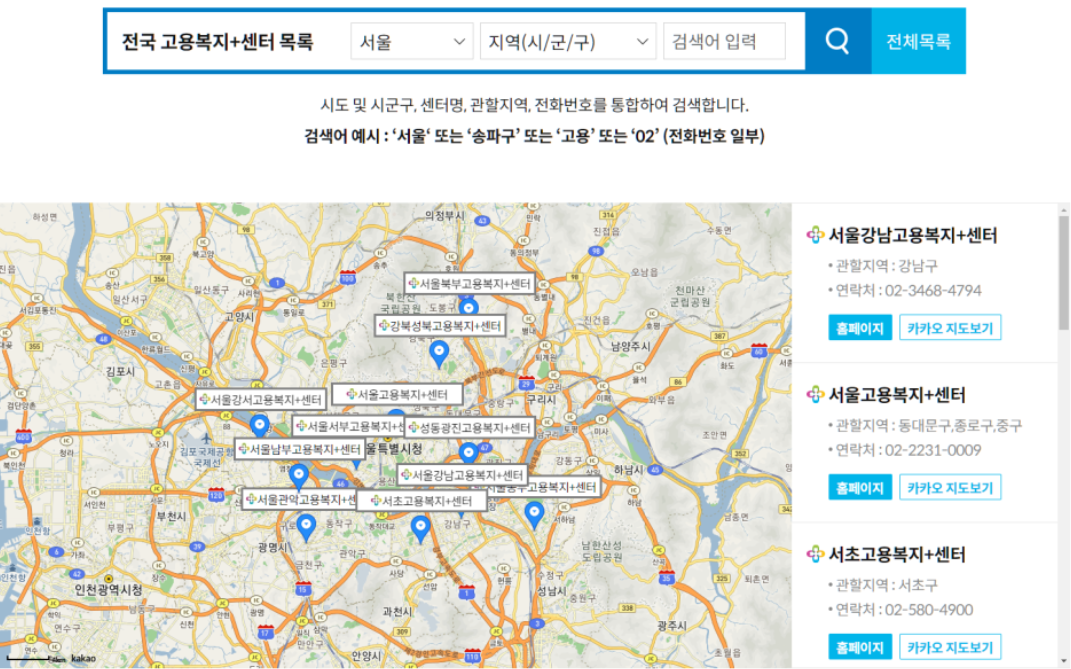
Task: Click the center list scrollbar
Action: coord(1063,273)
